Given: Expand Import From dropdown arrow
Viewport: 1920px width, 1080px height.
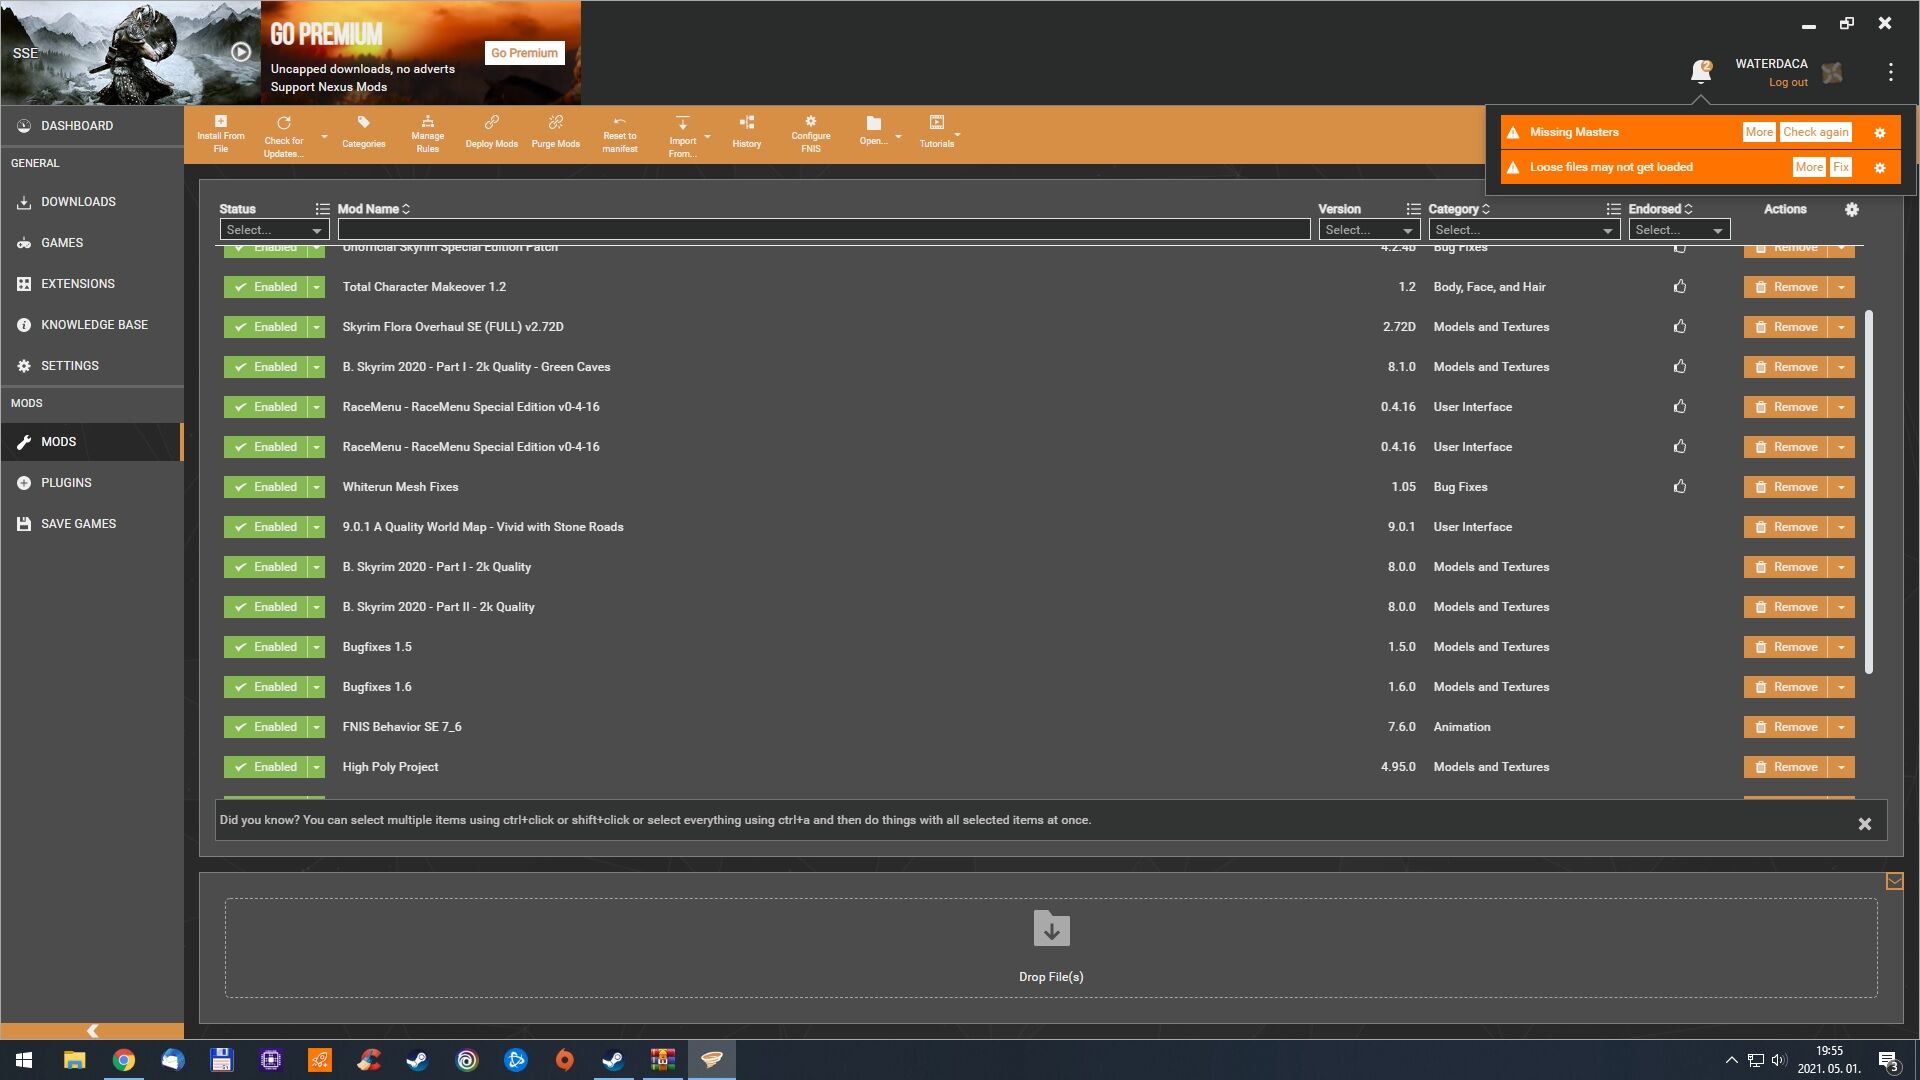Looking at the screenshot, I should (x=707, y=136).
